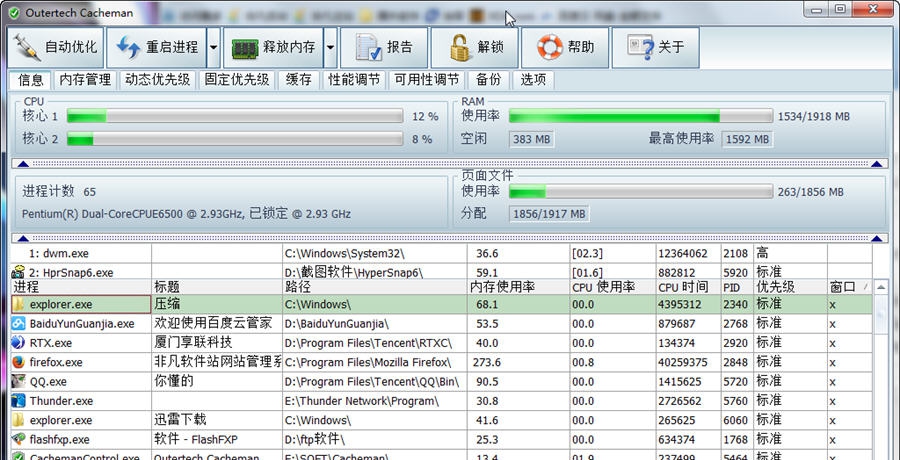Select the 厦门享联科技 title cell
The image size is (900, 460).
217,343
